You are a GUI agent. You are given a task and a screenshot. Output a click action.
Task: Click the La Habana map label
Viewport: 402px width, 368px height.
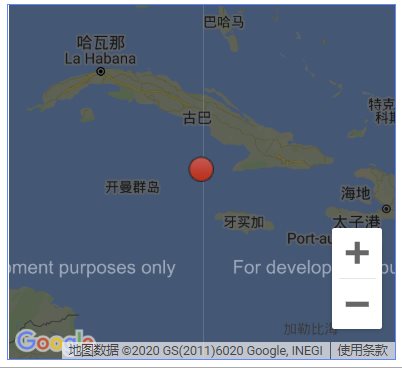click(100, 59)
